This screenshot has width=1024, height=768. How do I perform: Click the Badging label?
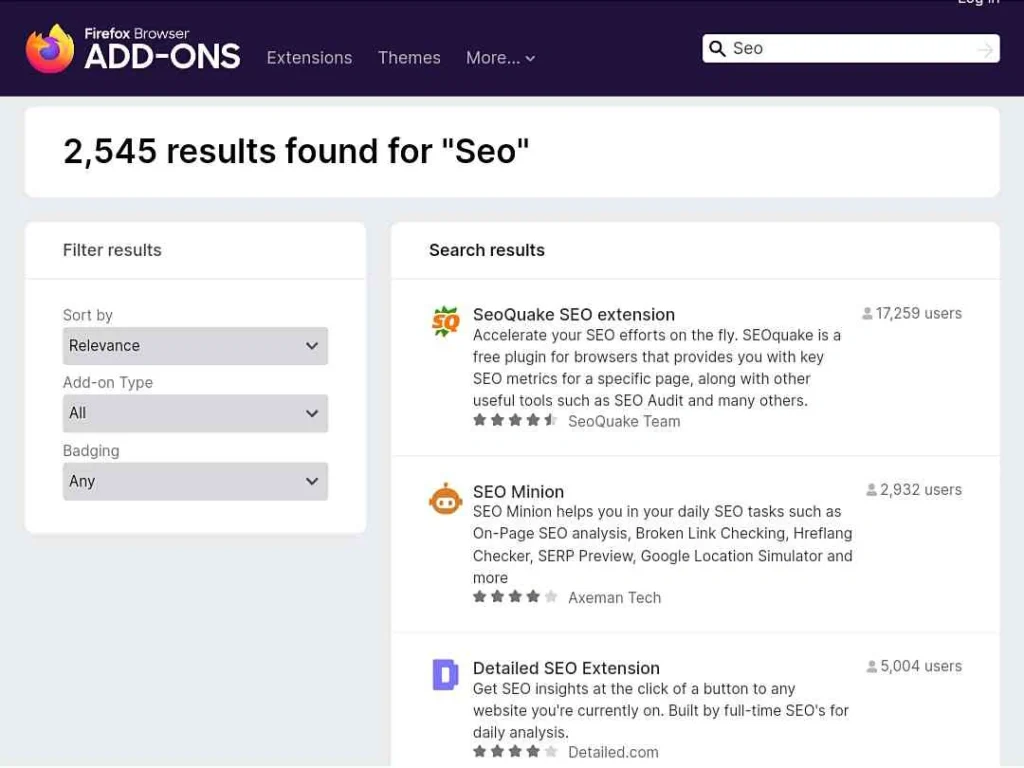[91, 451]
